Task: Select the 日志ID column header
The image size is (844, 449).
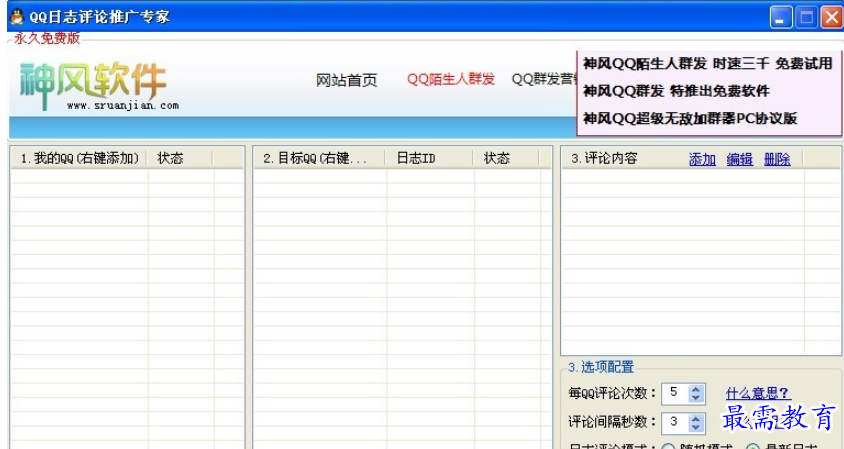Action: pyautogui.click(x=430, y=158)
